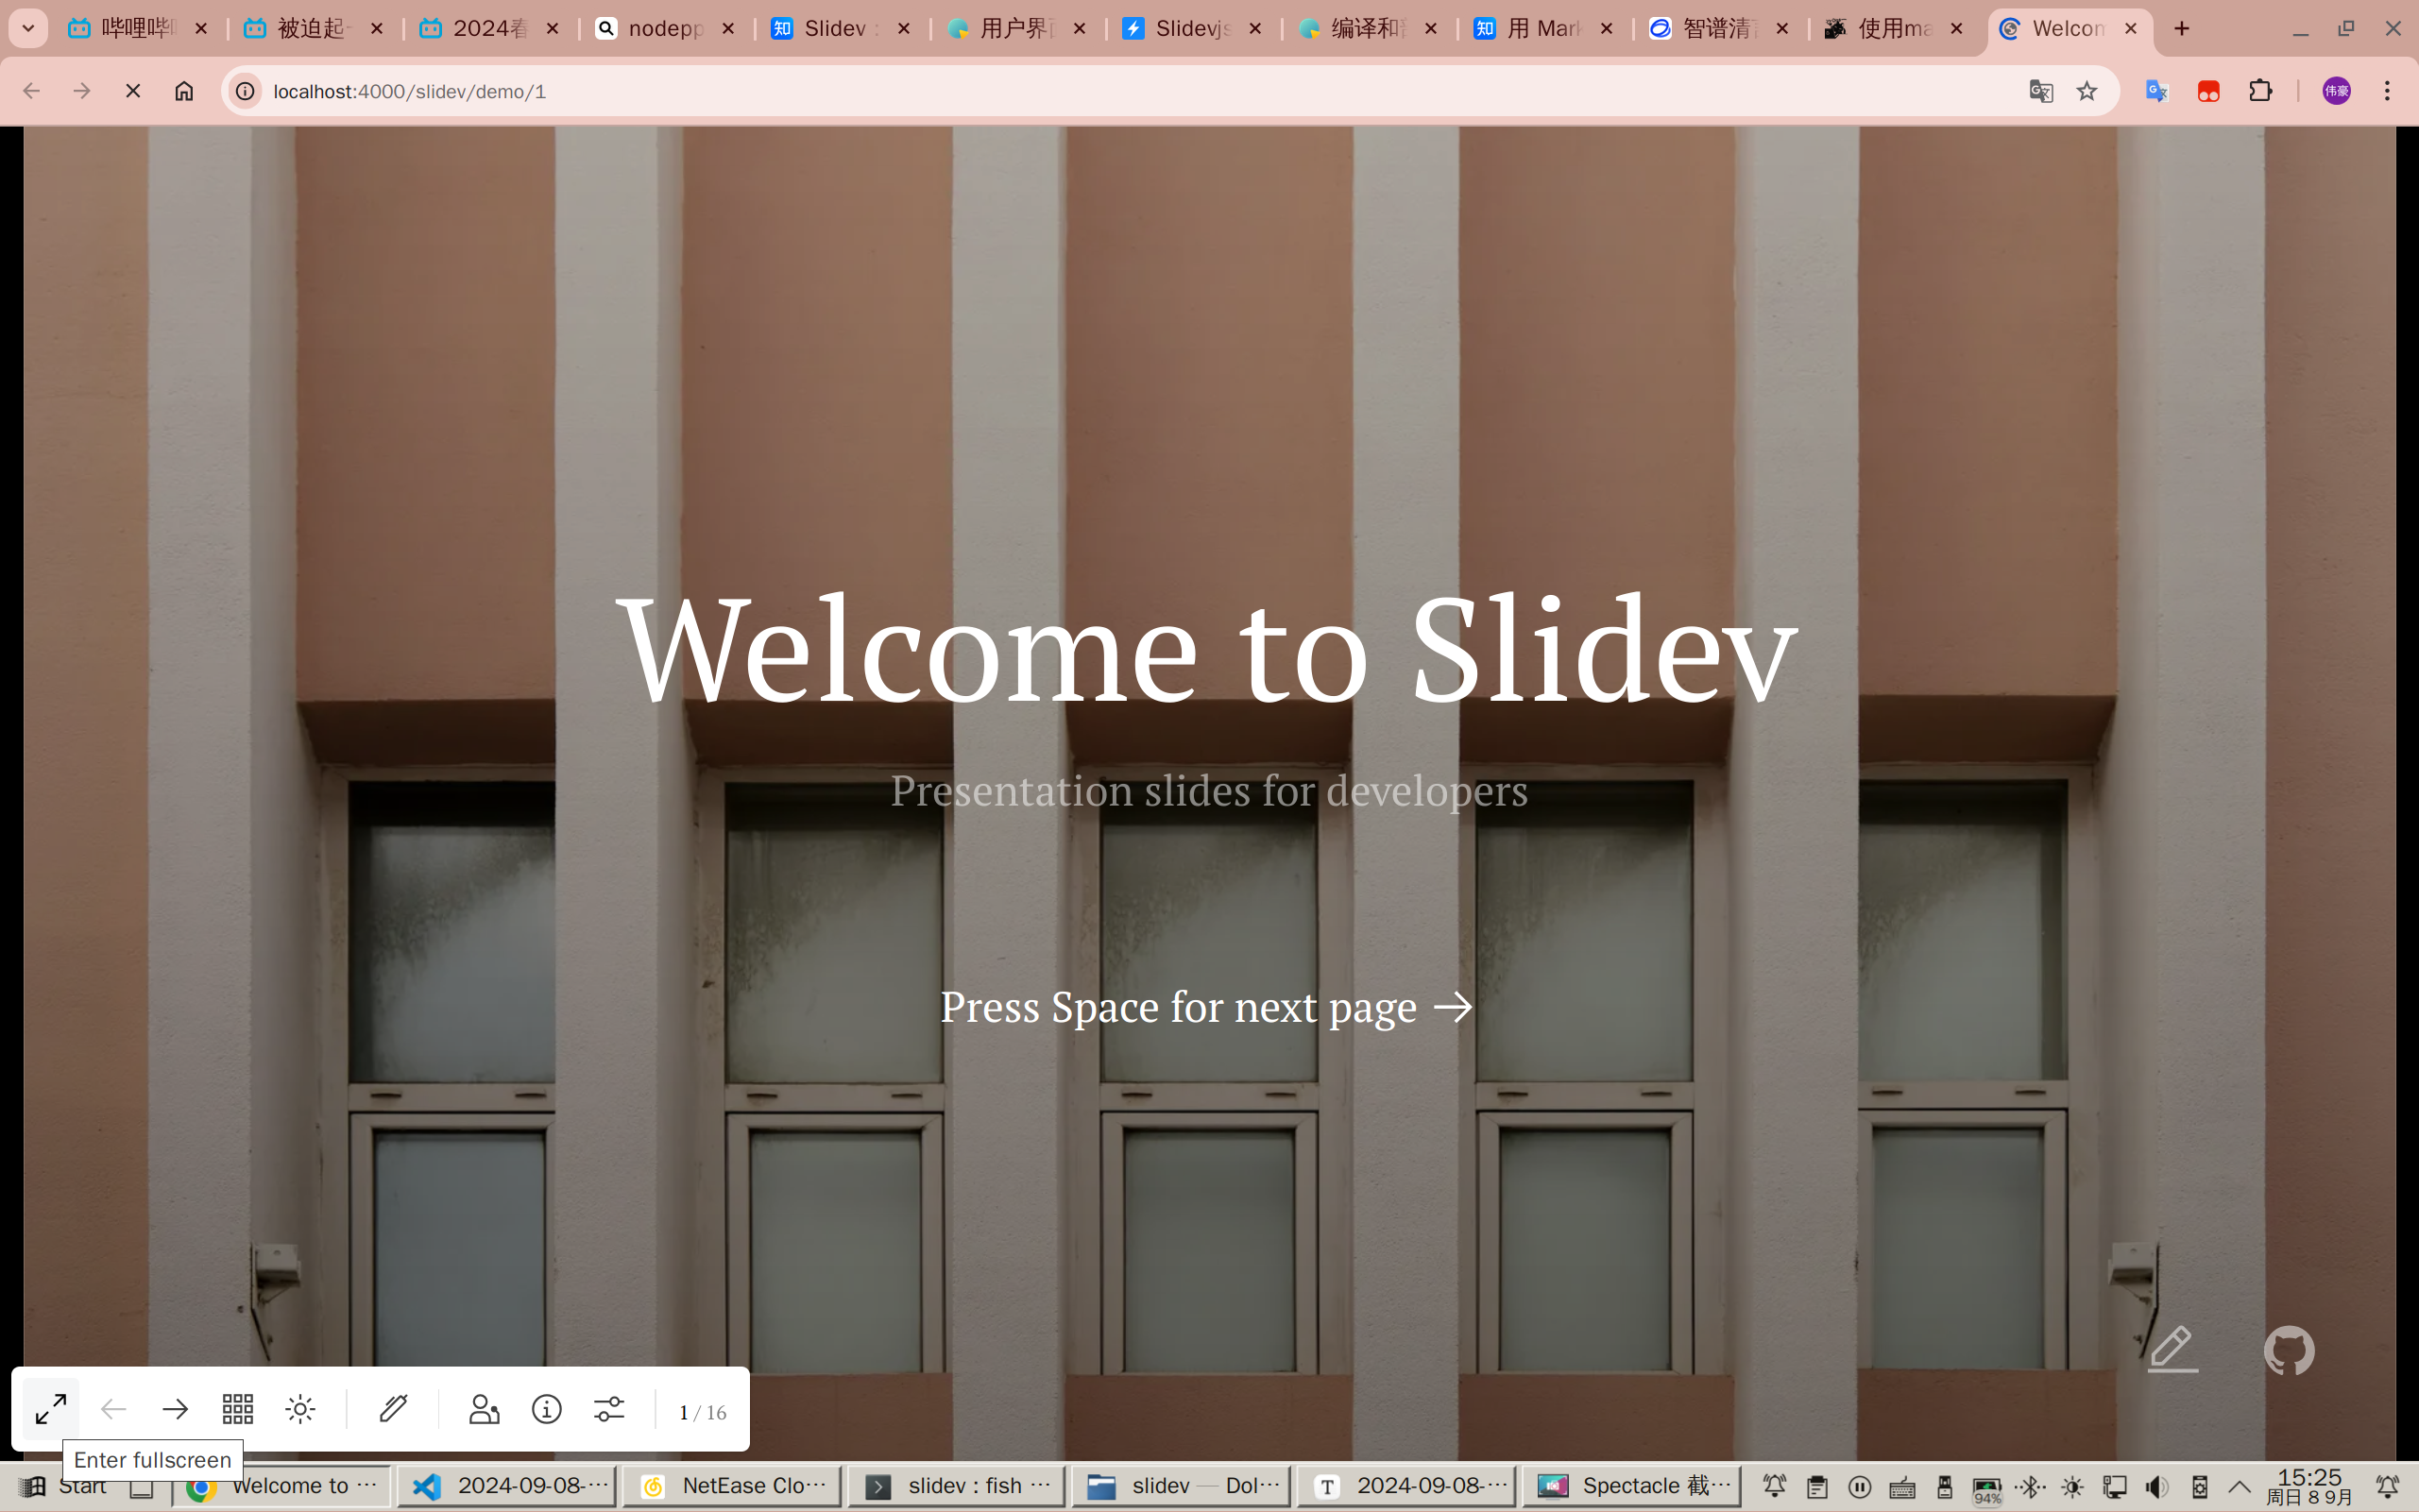Go to next slide arrow
Image resolution: width=2419 pixels, height=1512 pixels.
pos(175,1409)
